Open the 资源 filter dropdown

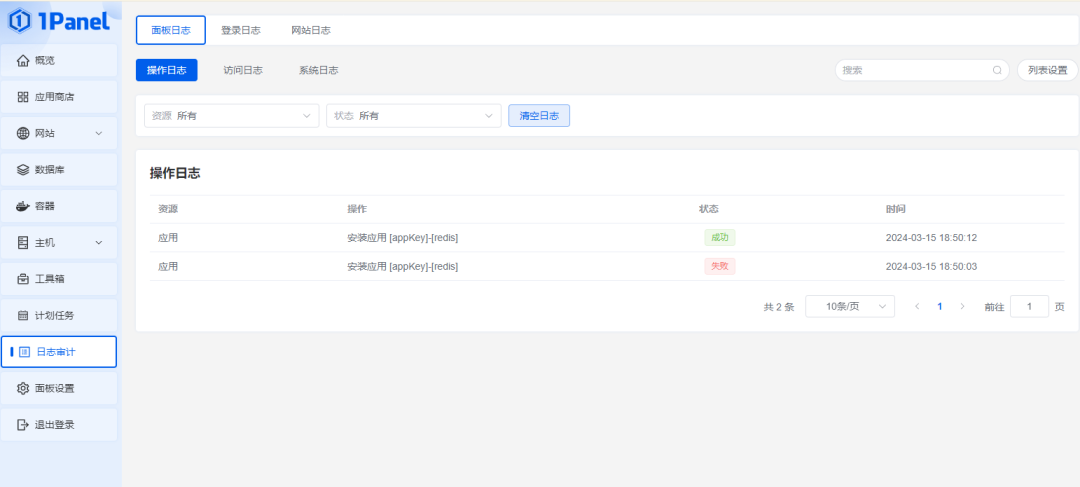coord(231,116)
